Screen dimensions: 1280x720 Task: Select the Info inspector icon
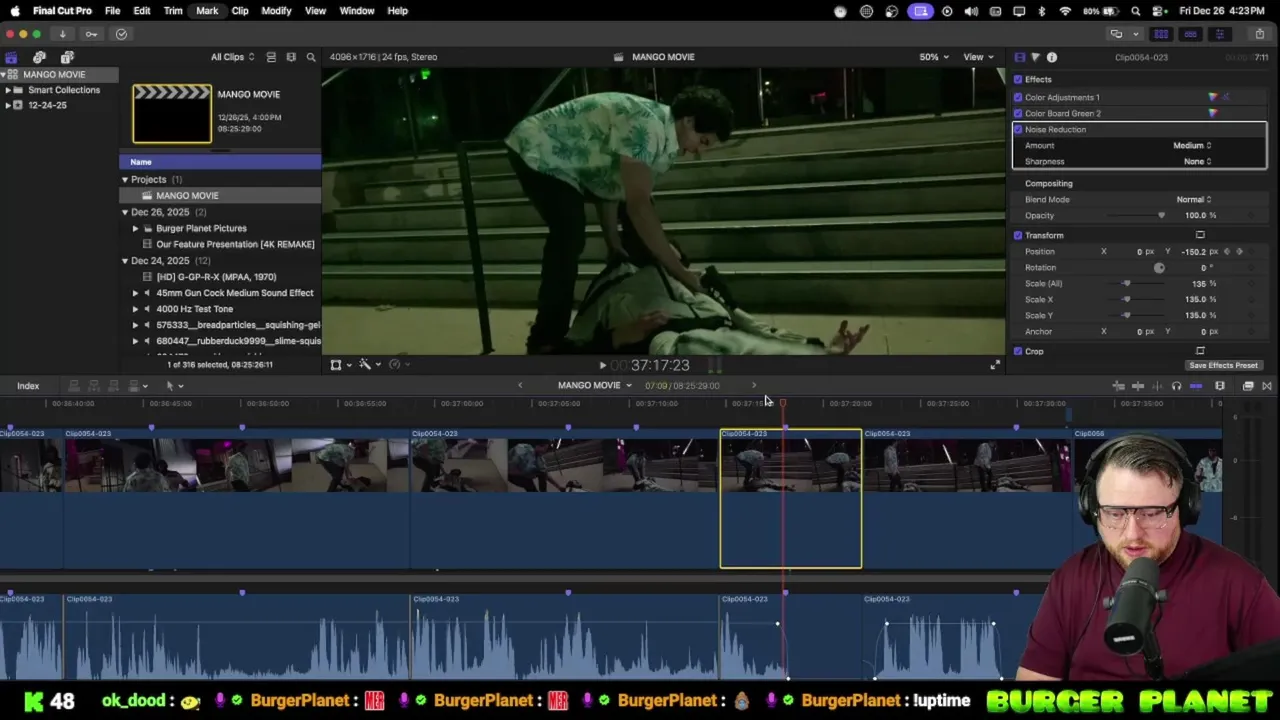point(1052,57)
